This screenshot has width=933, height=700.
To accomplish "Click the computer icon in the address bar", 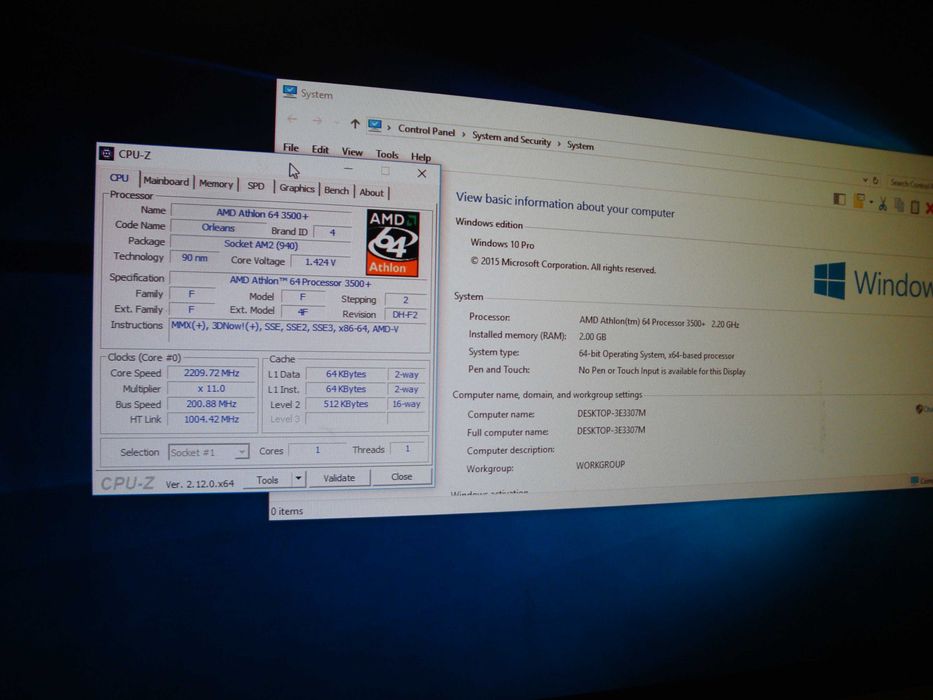I will (374, 125).
